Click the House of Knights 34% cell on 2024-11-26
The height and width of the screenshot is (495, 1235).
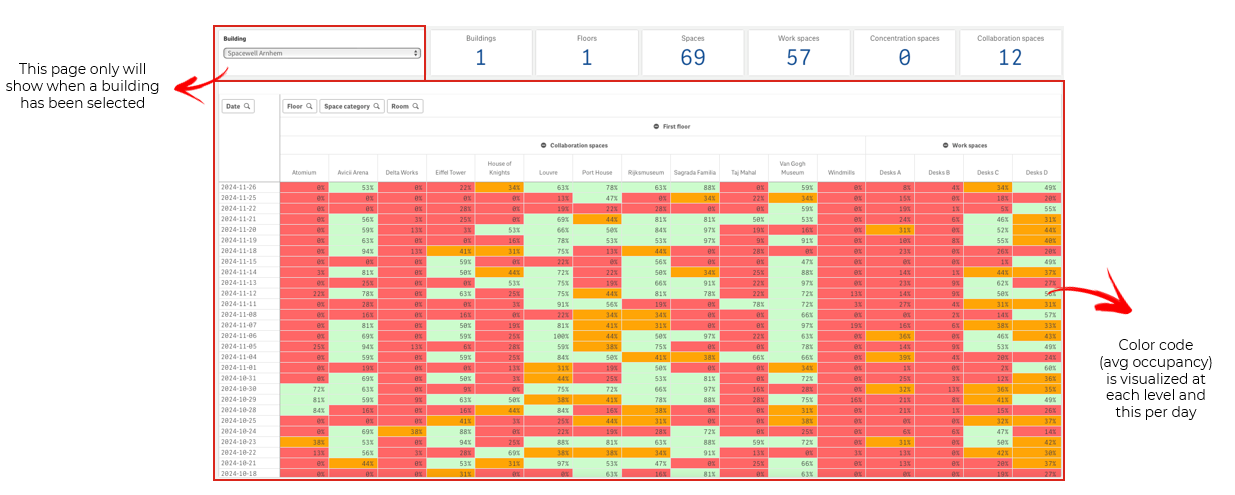(499, 187)
